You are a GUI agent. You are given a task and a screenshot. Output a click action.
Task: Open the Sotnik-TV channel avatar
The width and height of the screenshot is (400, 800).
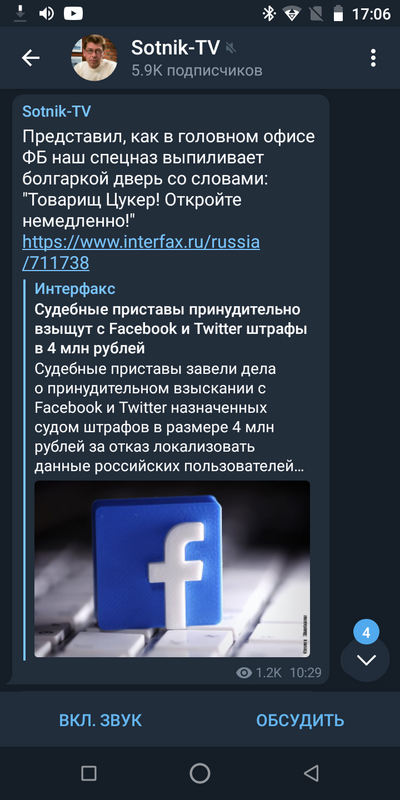(x=94, y=58)
